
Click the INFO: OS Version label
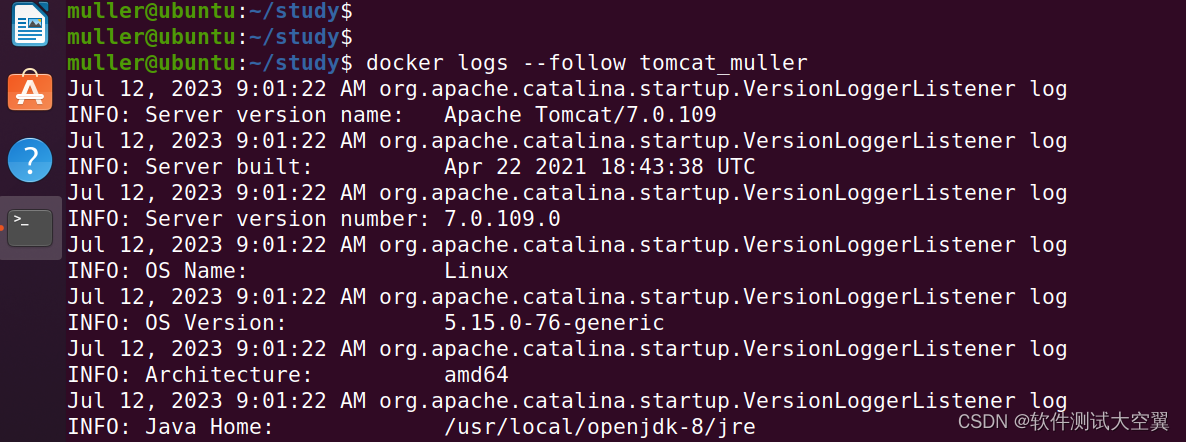point(177,323)
